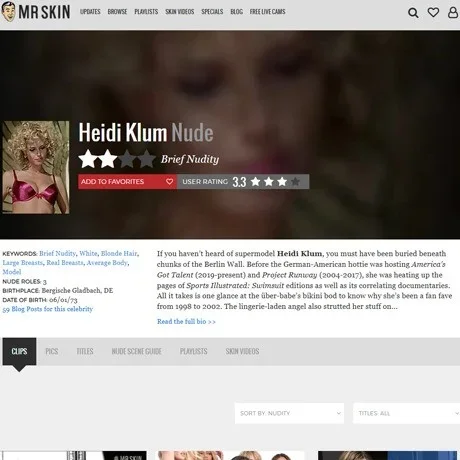The height and width of the screenshot is (460, 460).
Task: Click the Real Breasts keyword link
Action: point(65,263)
